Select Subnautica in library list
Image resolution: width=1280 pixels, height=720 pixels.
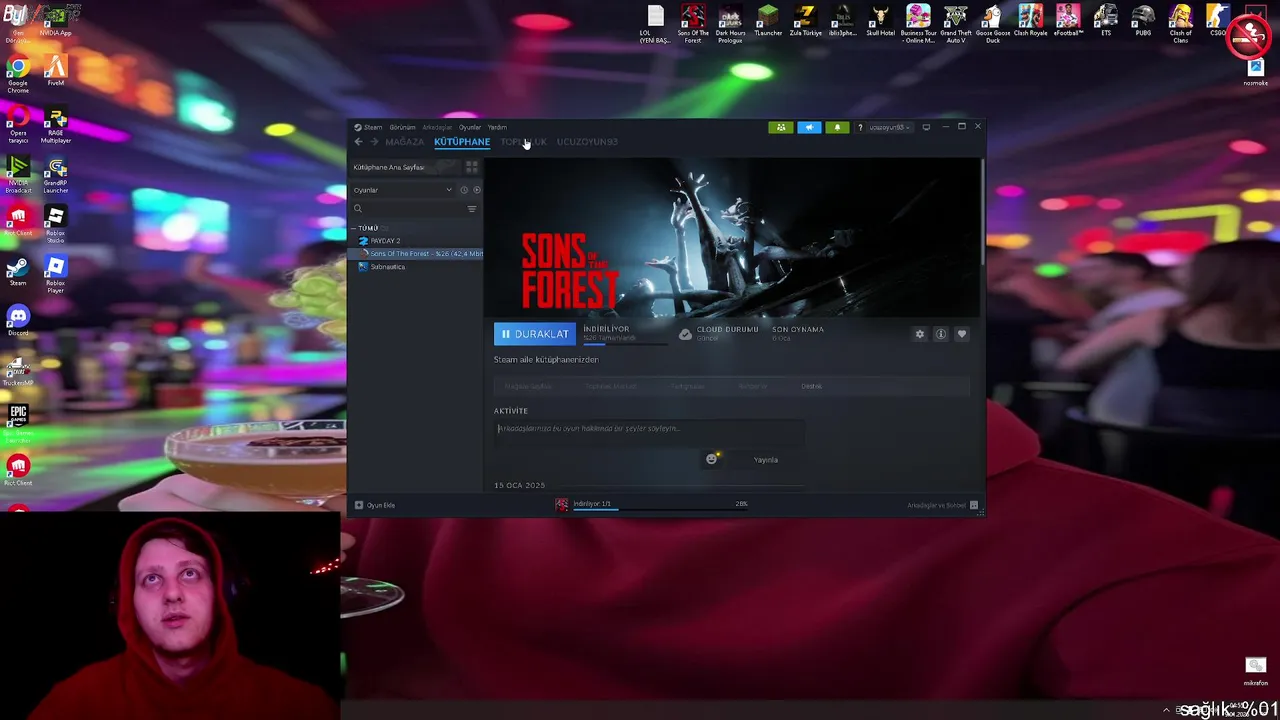click(x=386, y=267)
